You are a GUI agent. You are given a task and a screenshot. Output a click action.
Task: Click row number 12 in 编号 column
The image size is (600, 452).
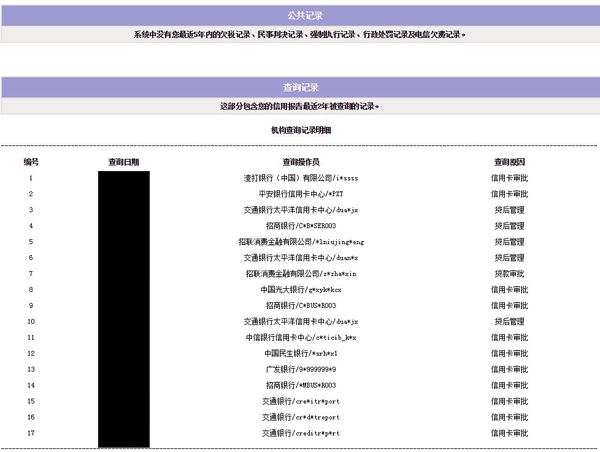pyautogui.click(x=31, y=353)
